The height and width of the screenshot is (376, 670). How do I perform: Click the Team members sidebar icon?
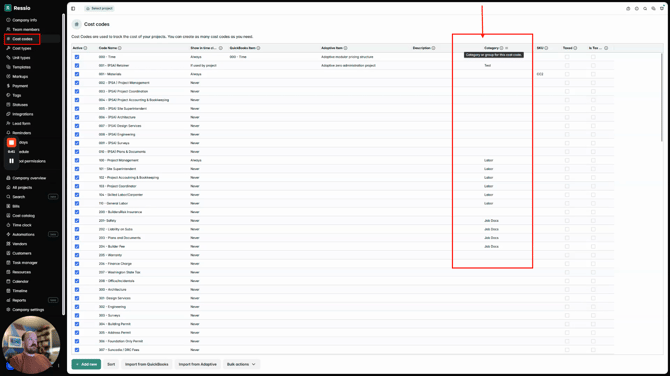coord(8,29)
